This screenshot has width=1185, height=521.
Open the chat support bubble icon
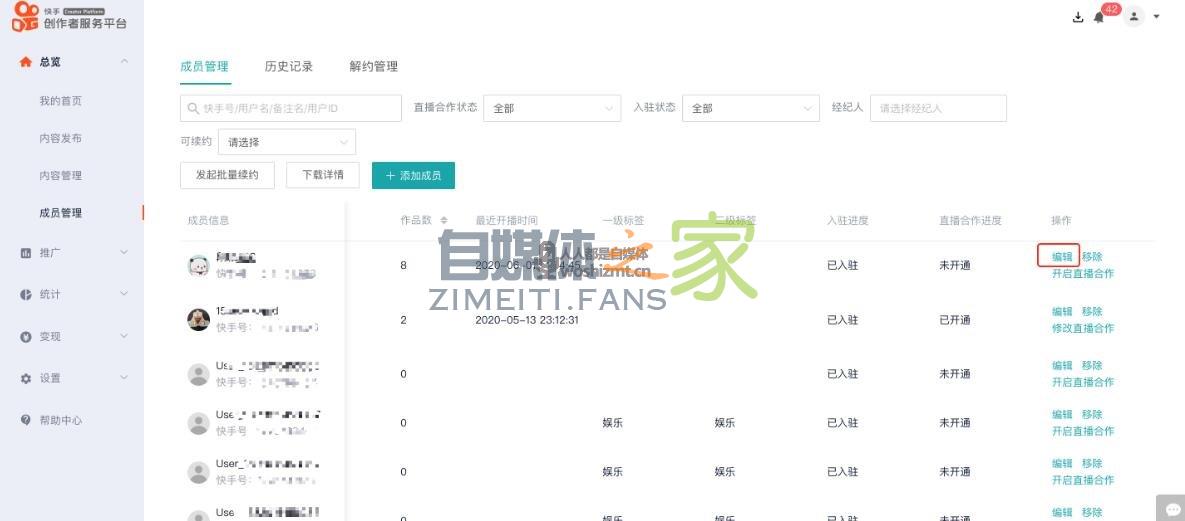click(1172, 508)
